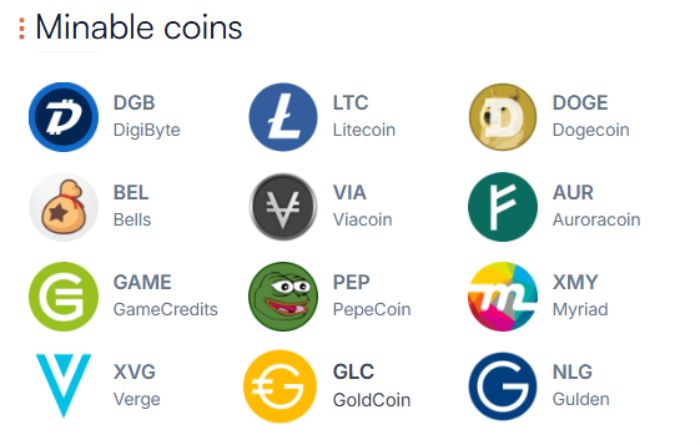Select the DOGE ticker text

coord(580,103)
